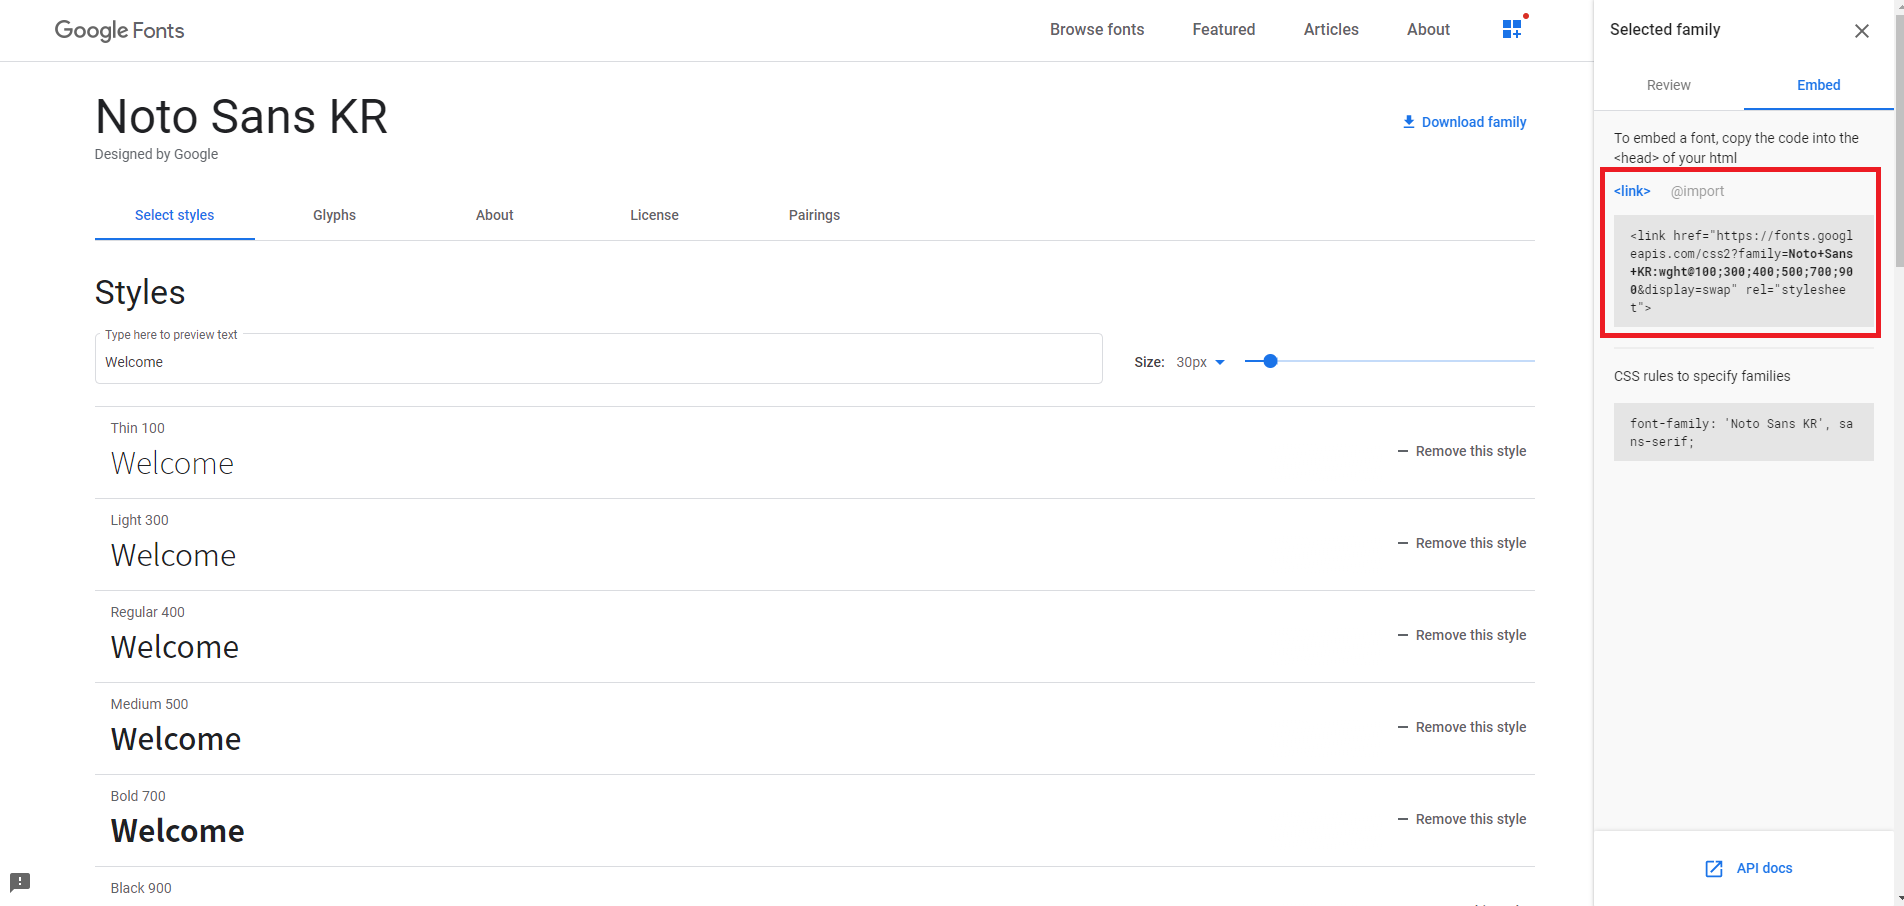Open the selected families grid icon
This screenshot has width=1904, height=906.
(1512, 29)
